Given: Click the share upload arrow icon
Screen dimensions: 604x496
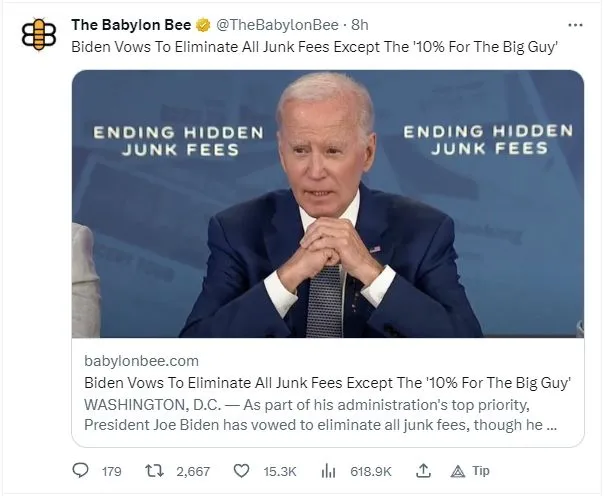Looking at the screenshot, I should [423, 470].
